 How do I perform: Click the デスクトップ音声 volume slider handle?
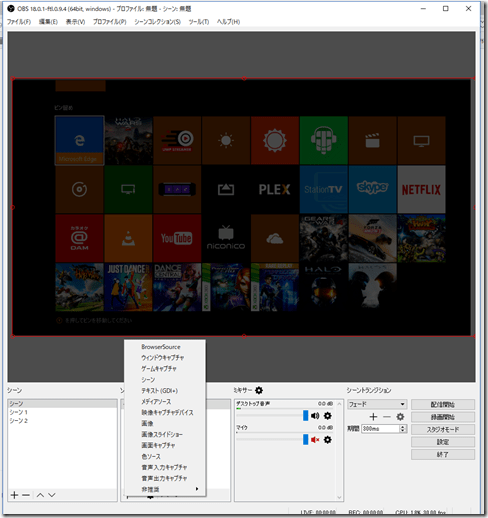point(306,416)
